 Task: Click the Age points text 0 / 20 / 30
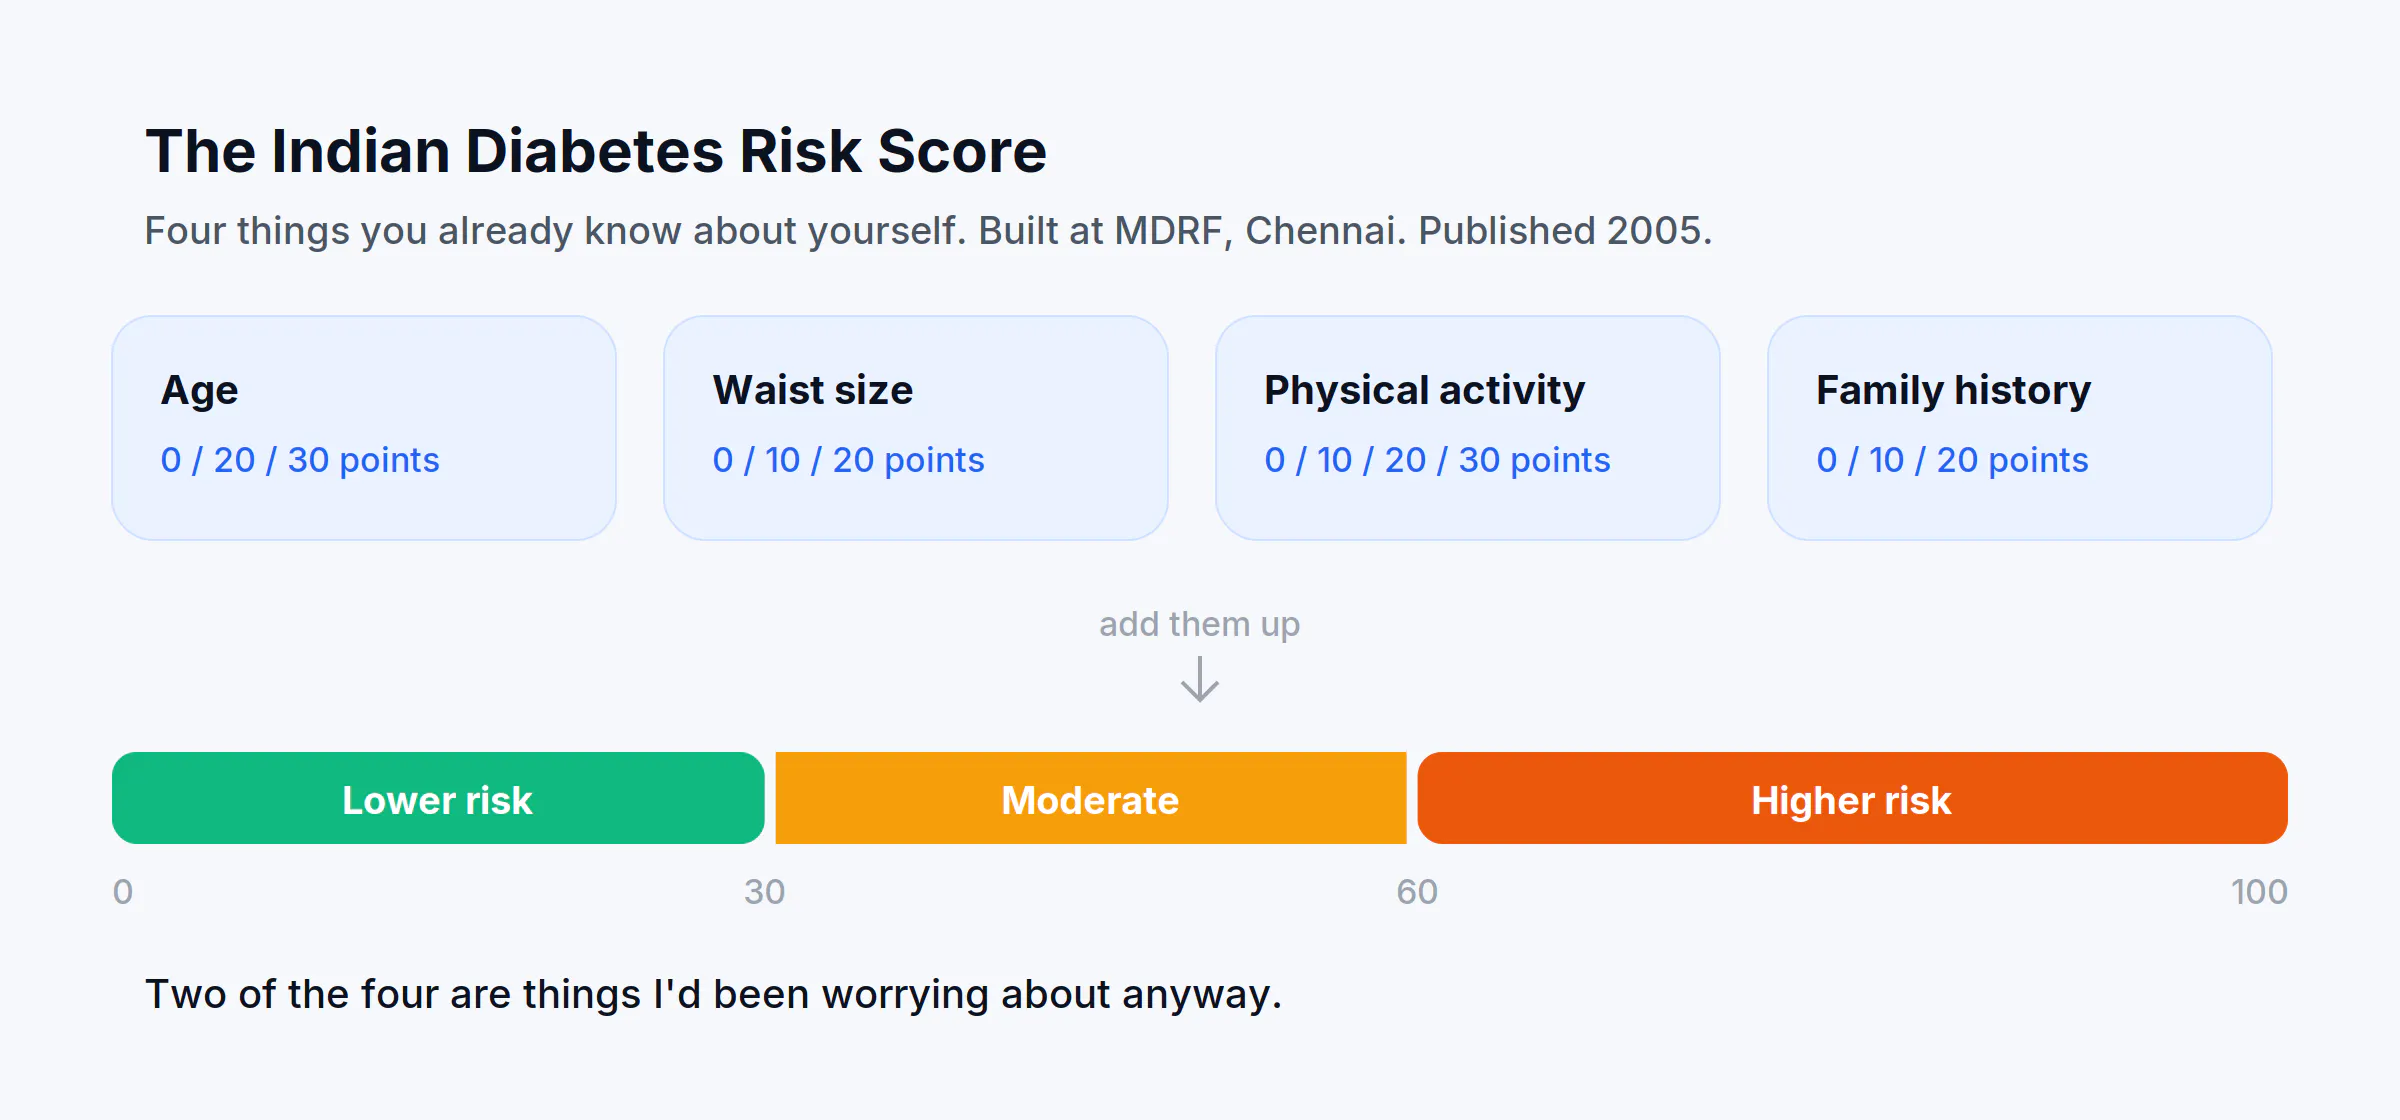(300, 460)
